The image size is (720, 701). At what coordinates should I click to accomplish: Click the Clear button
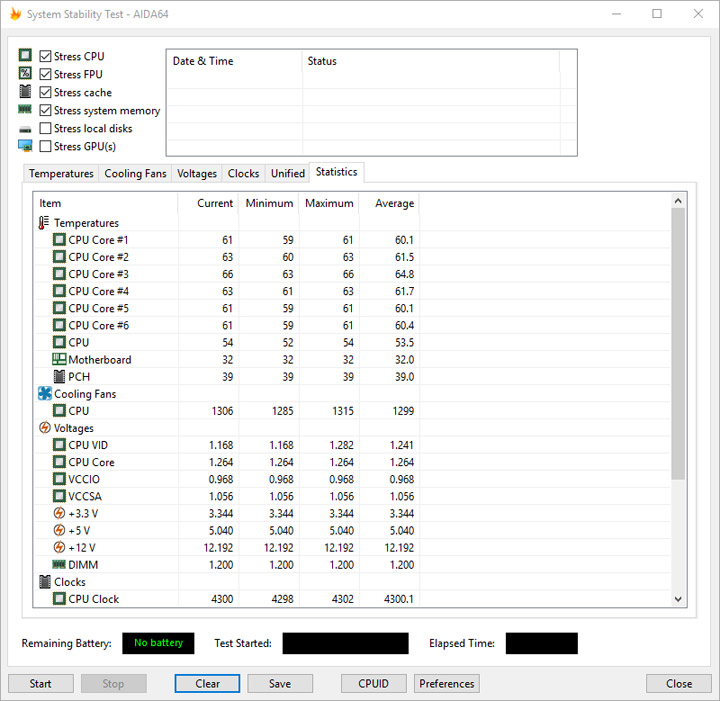pos(207,684)
